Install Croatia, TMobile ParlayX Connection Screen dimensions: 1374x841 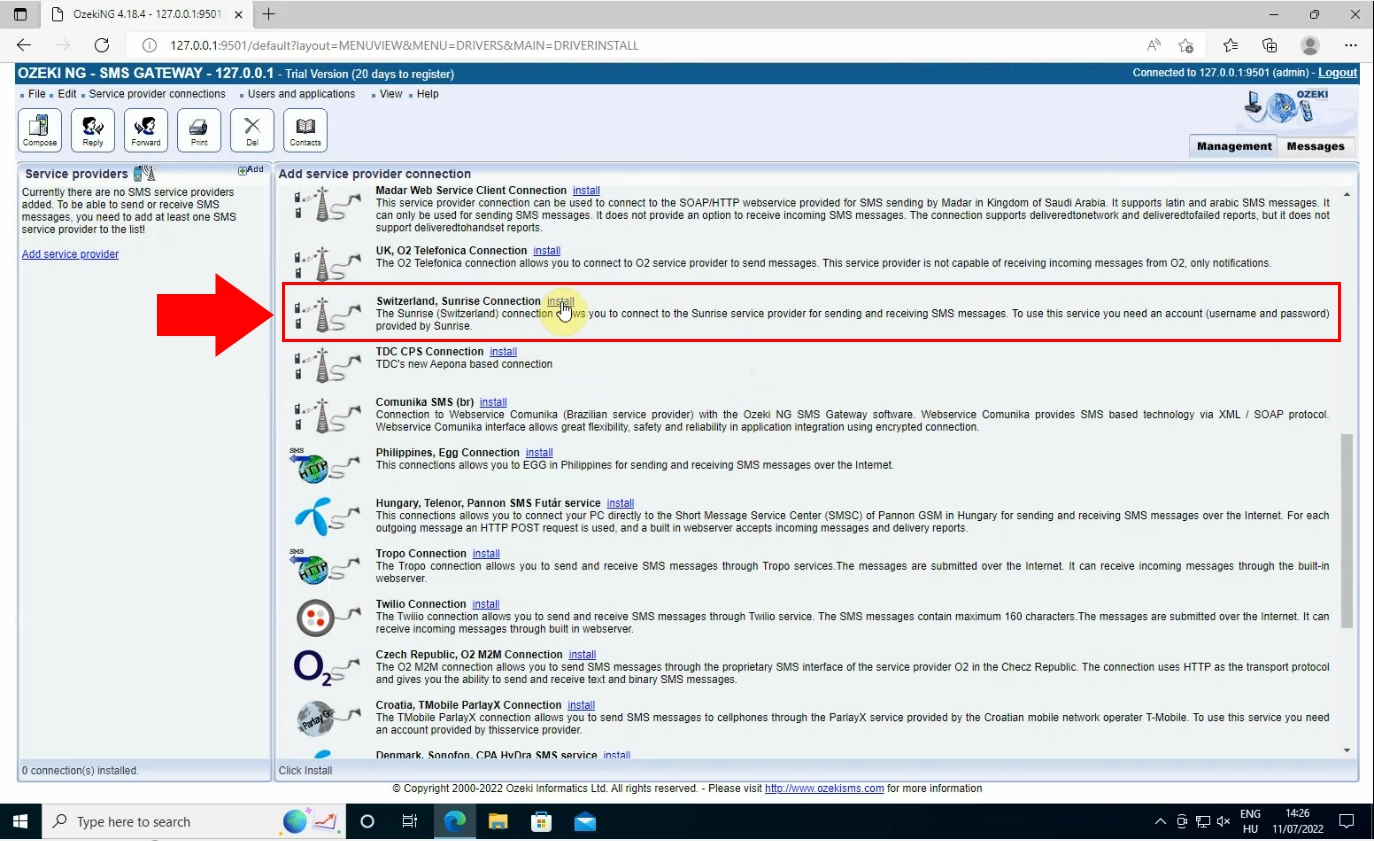point(581,705)
